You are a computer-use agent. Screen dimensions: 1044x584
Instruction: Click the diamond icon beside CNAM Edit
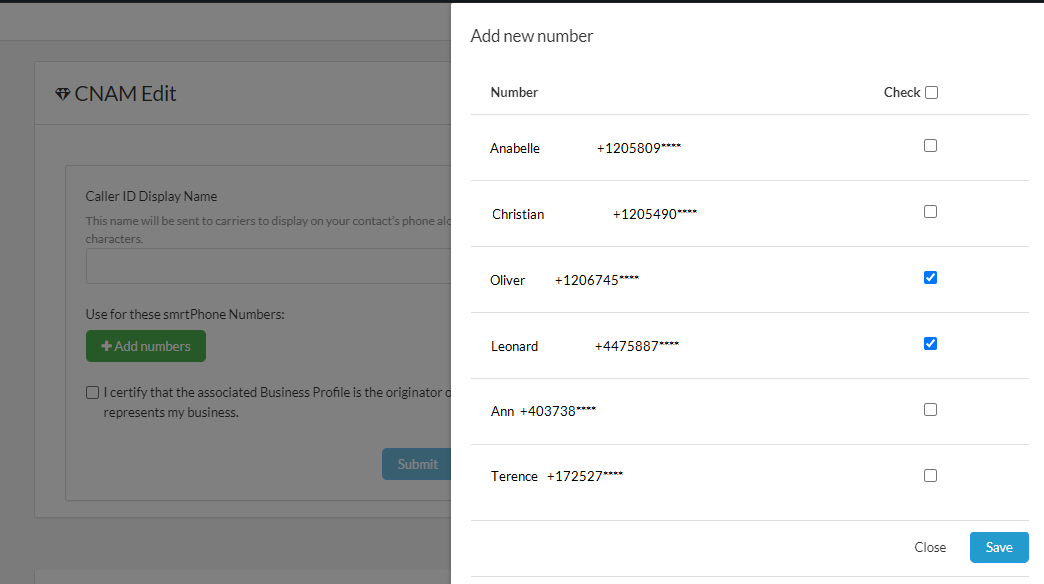click(x=63, y=94)
